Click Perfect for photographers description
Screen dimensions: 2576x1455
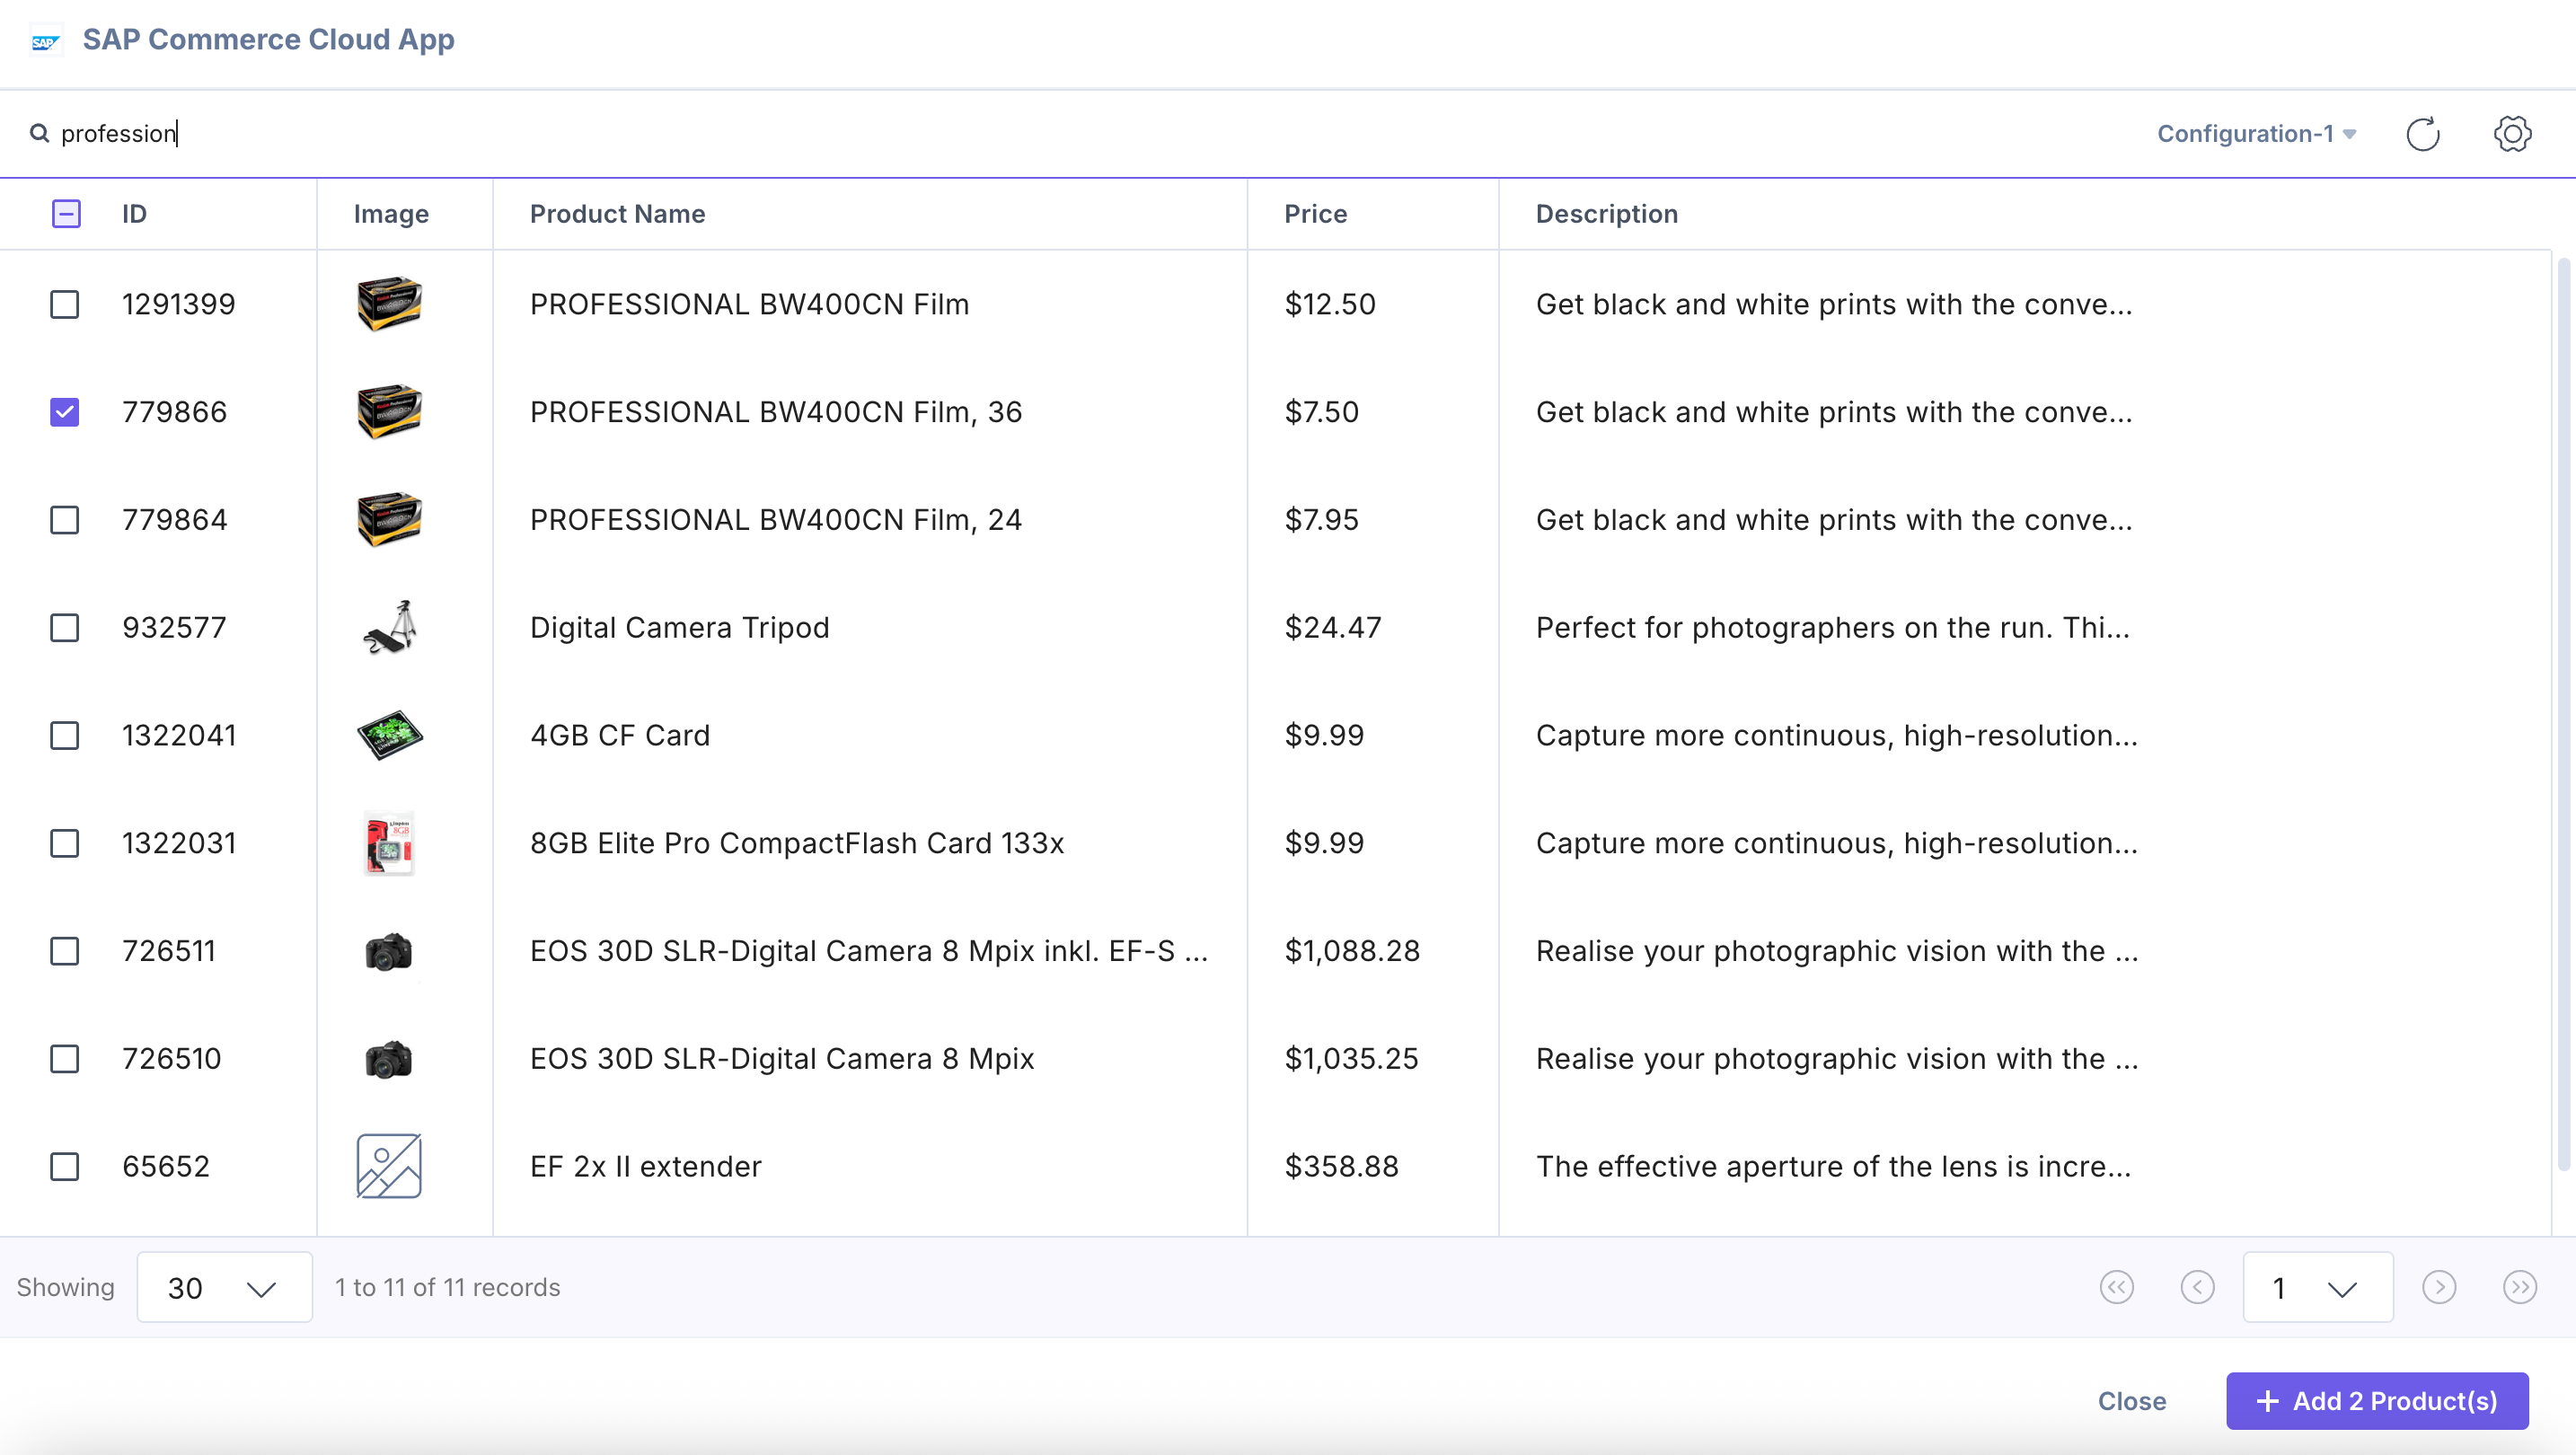pyautogui.click(x=1832, y=628)
